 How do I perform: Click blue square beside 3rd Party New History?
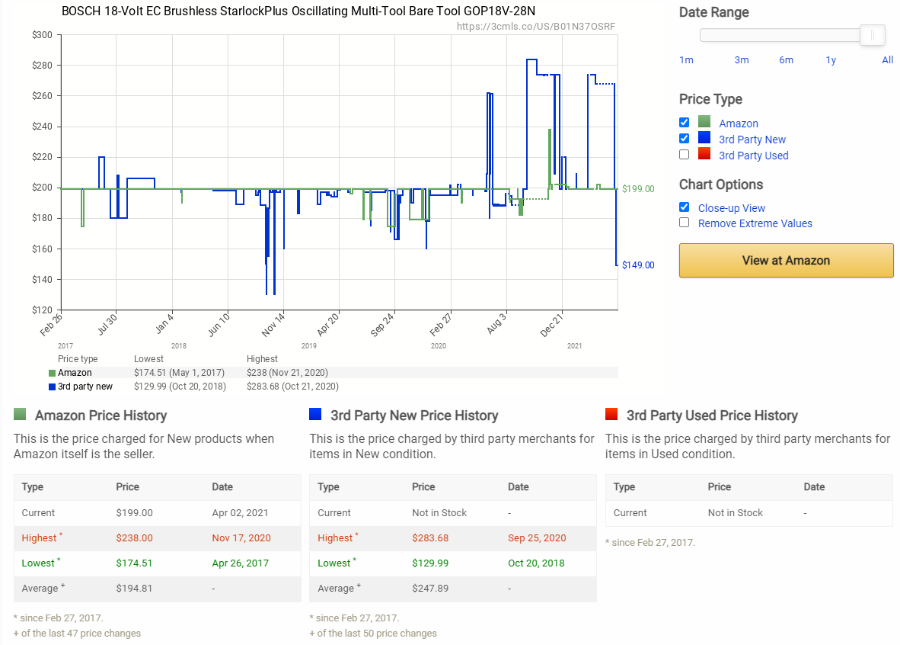[x=315, y=414]
